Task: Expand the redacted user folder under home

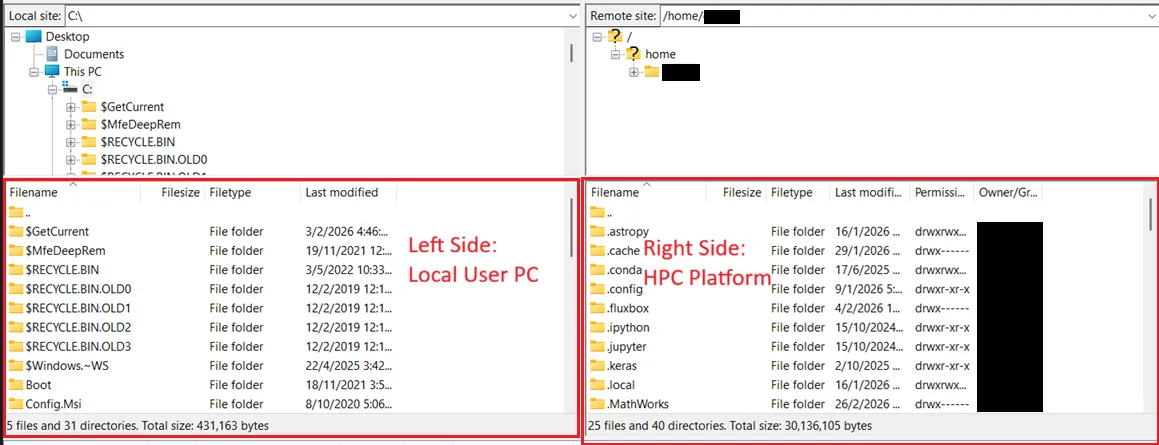Action: pos(633,72)
